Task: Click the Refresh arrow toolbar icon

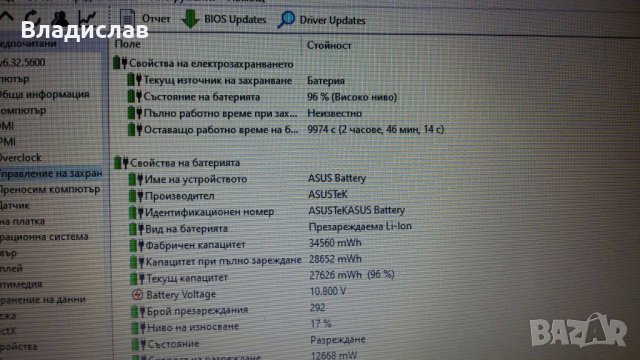Action: (33, 17)
